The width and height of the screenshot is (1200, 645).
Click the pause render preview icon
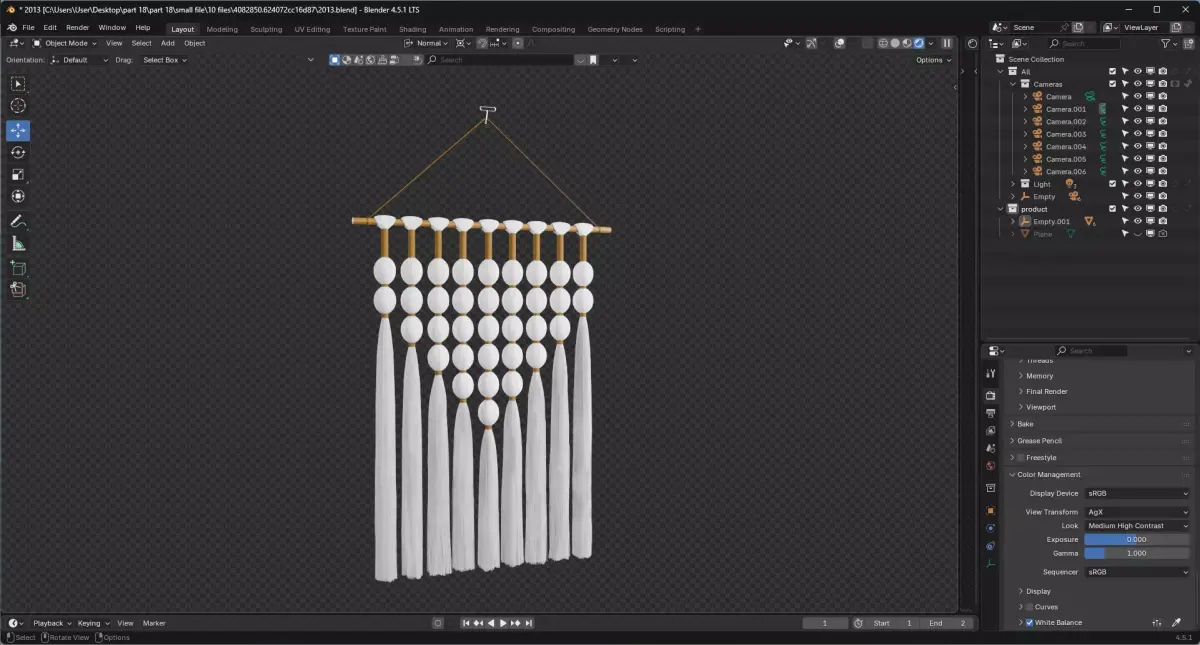click(946, 43)
